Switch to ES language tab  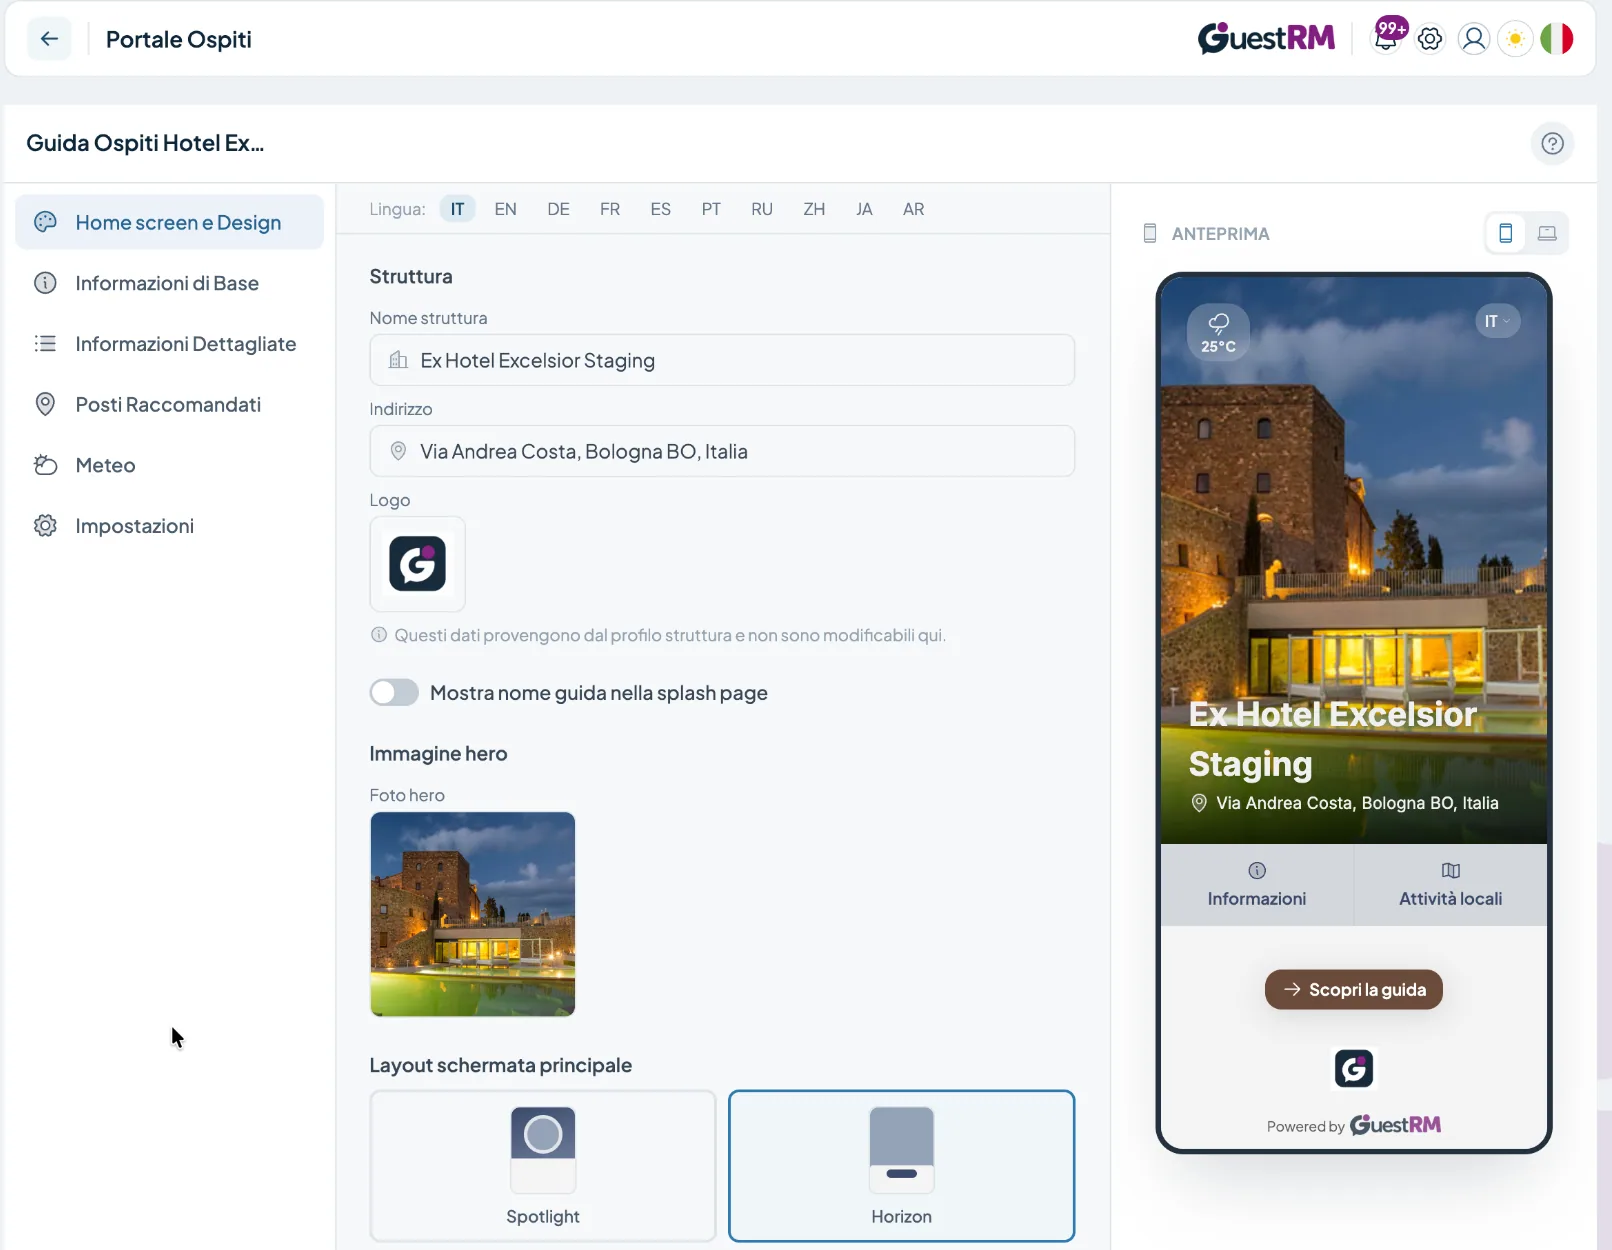(661, 209)
